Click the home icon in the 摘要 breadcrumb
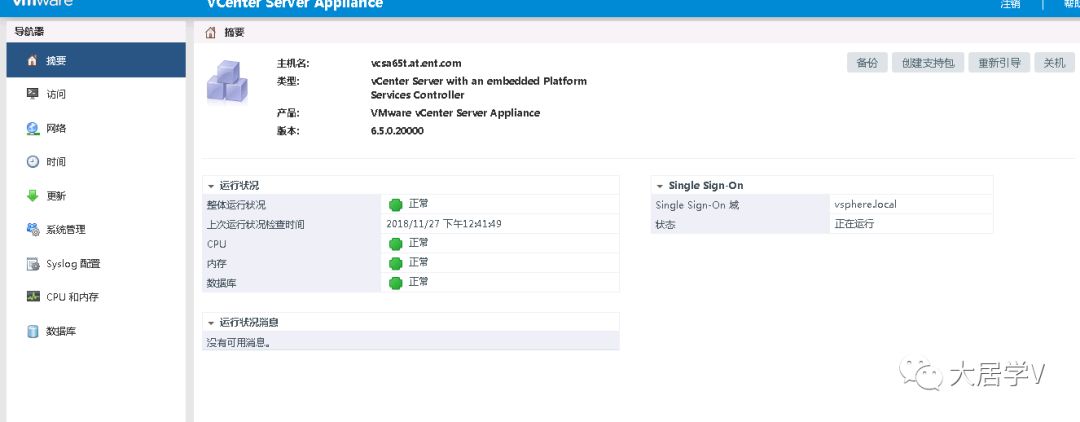Image resolution: width=1080 pixels, height=422 pixels. pos(211,32)
